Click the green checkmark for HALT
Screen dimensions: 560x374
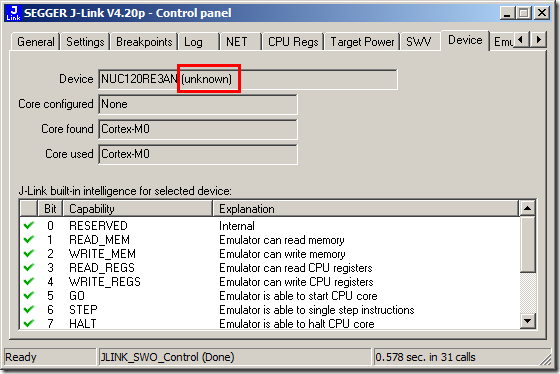[29, 323]
